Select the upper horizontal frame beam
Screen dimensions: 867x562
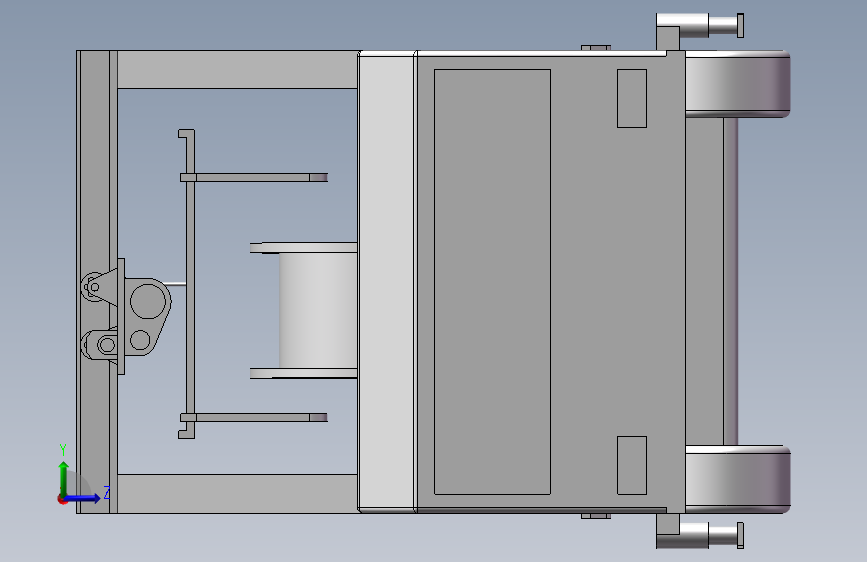pos(237,70)
